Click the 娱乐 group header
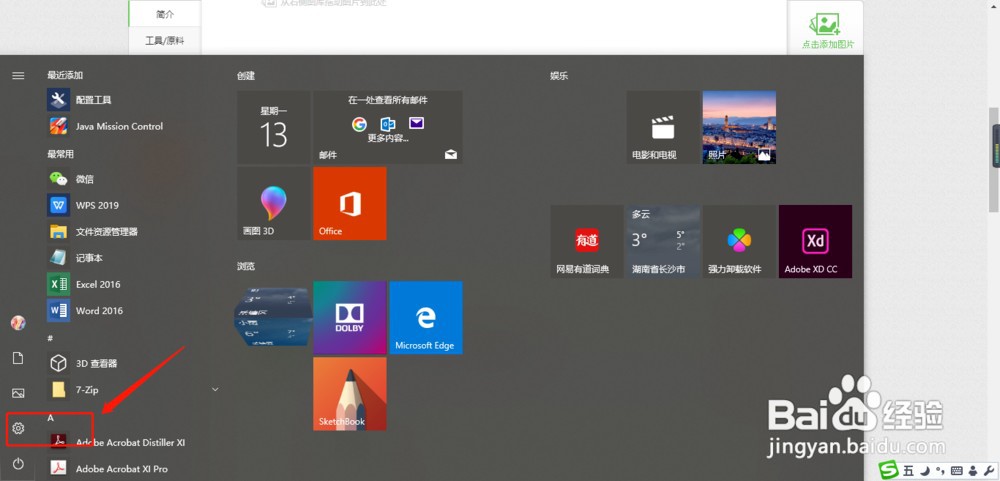The image size is (1000, 481). click(559, 75)
